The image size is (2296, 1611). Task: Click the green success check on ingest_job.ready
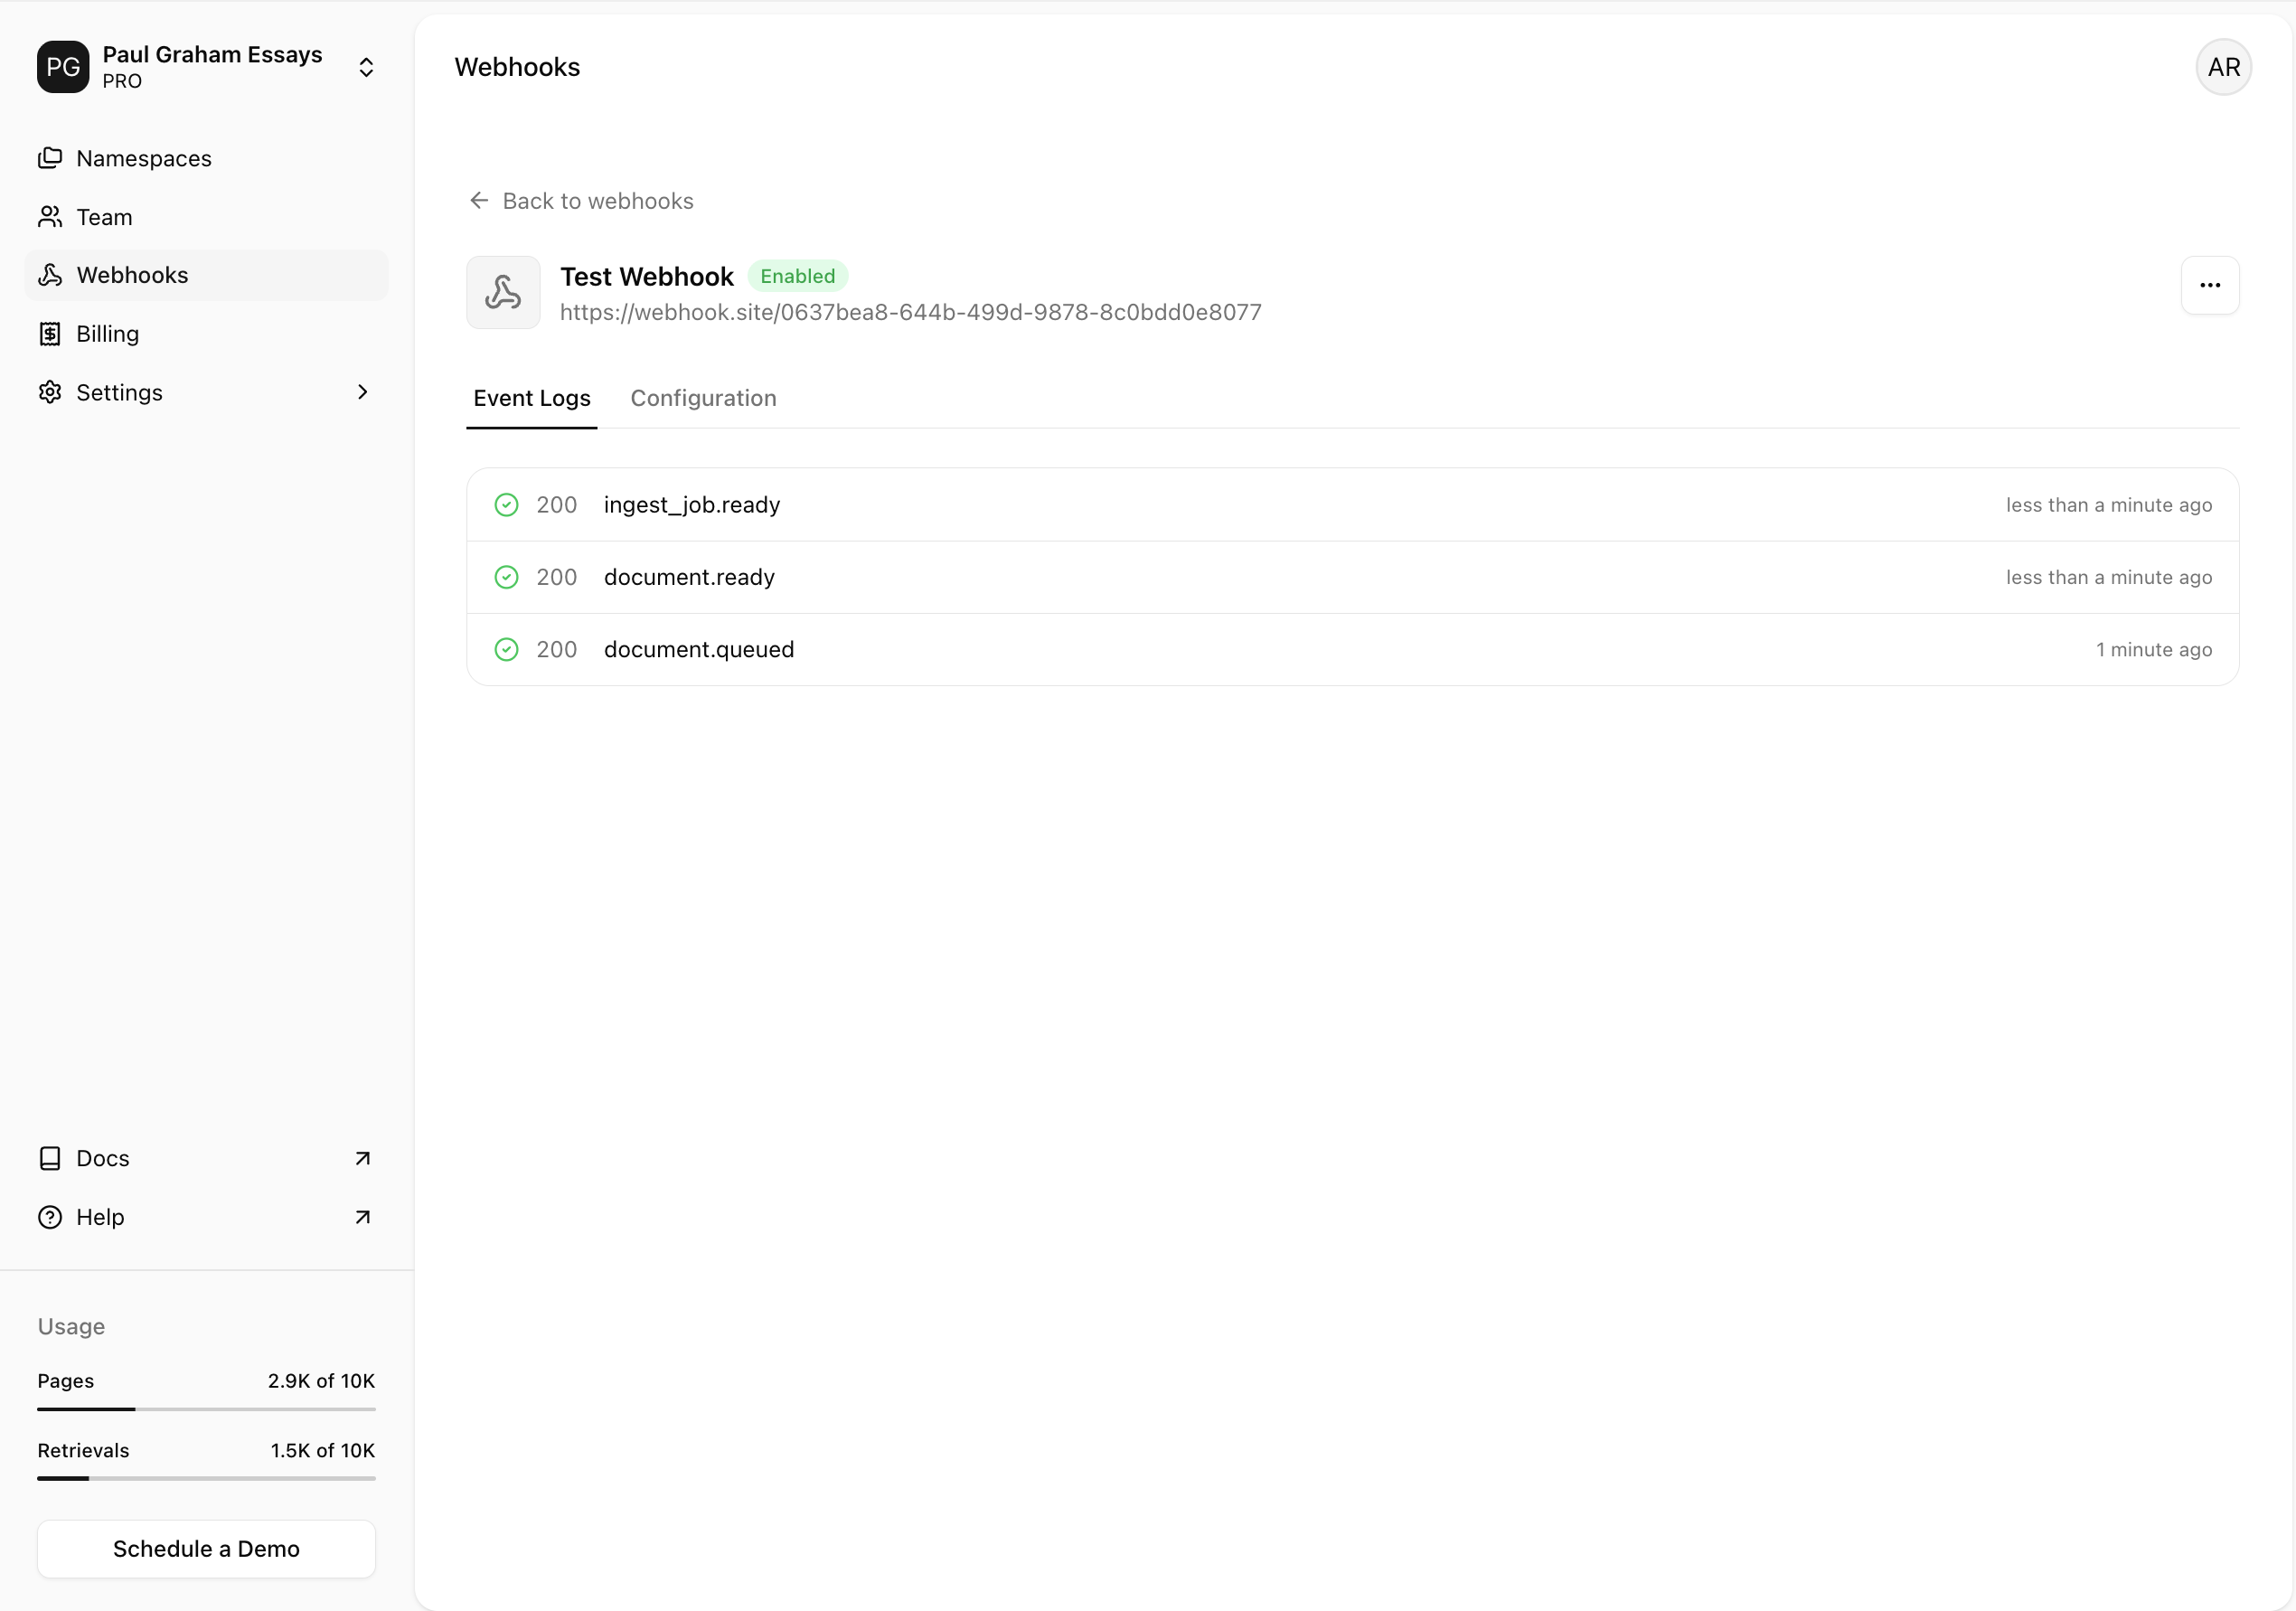tap(506, 505)
